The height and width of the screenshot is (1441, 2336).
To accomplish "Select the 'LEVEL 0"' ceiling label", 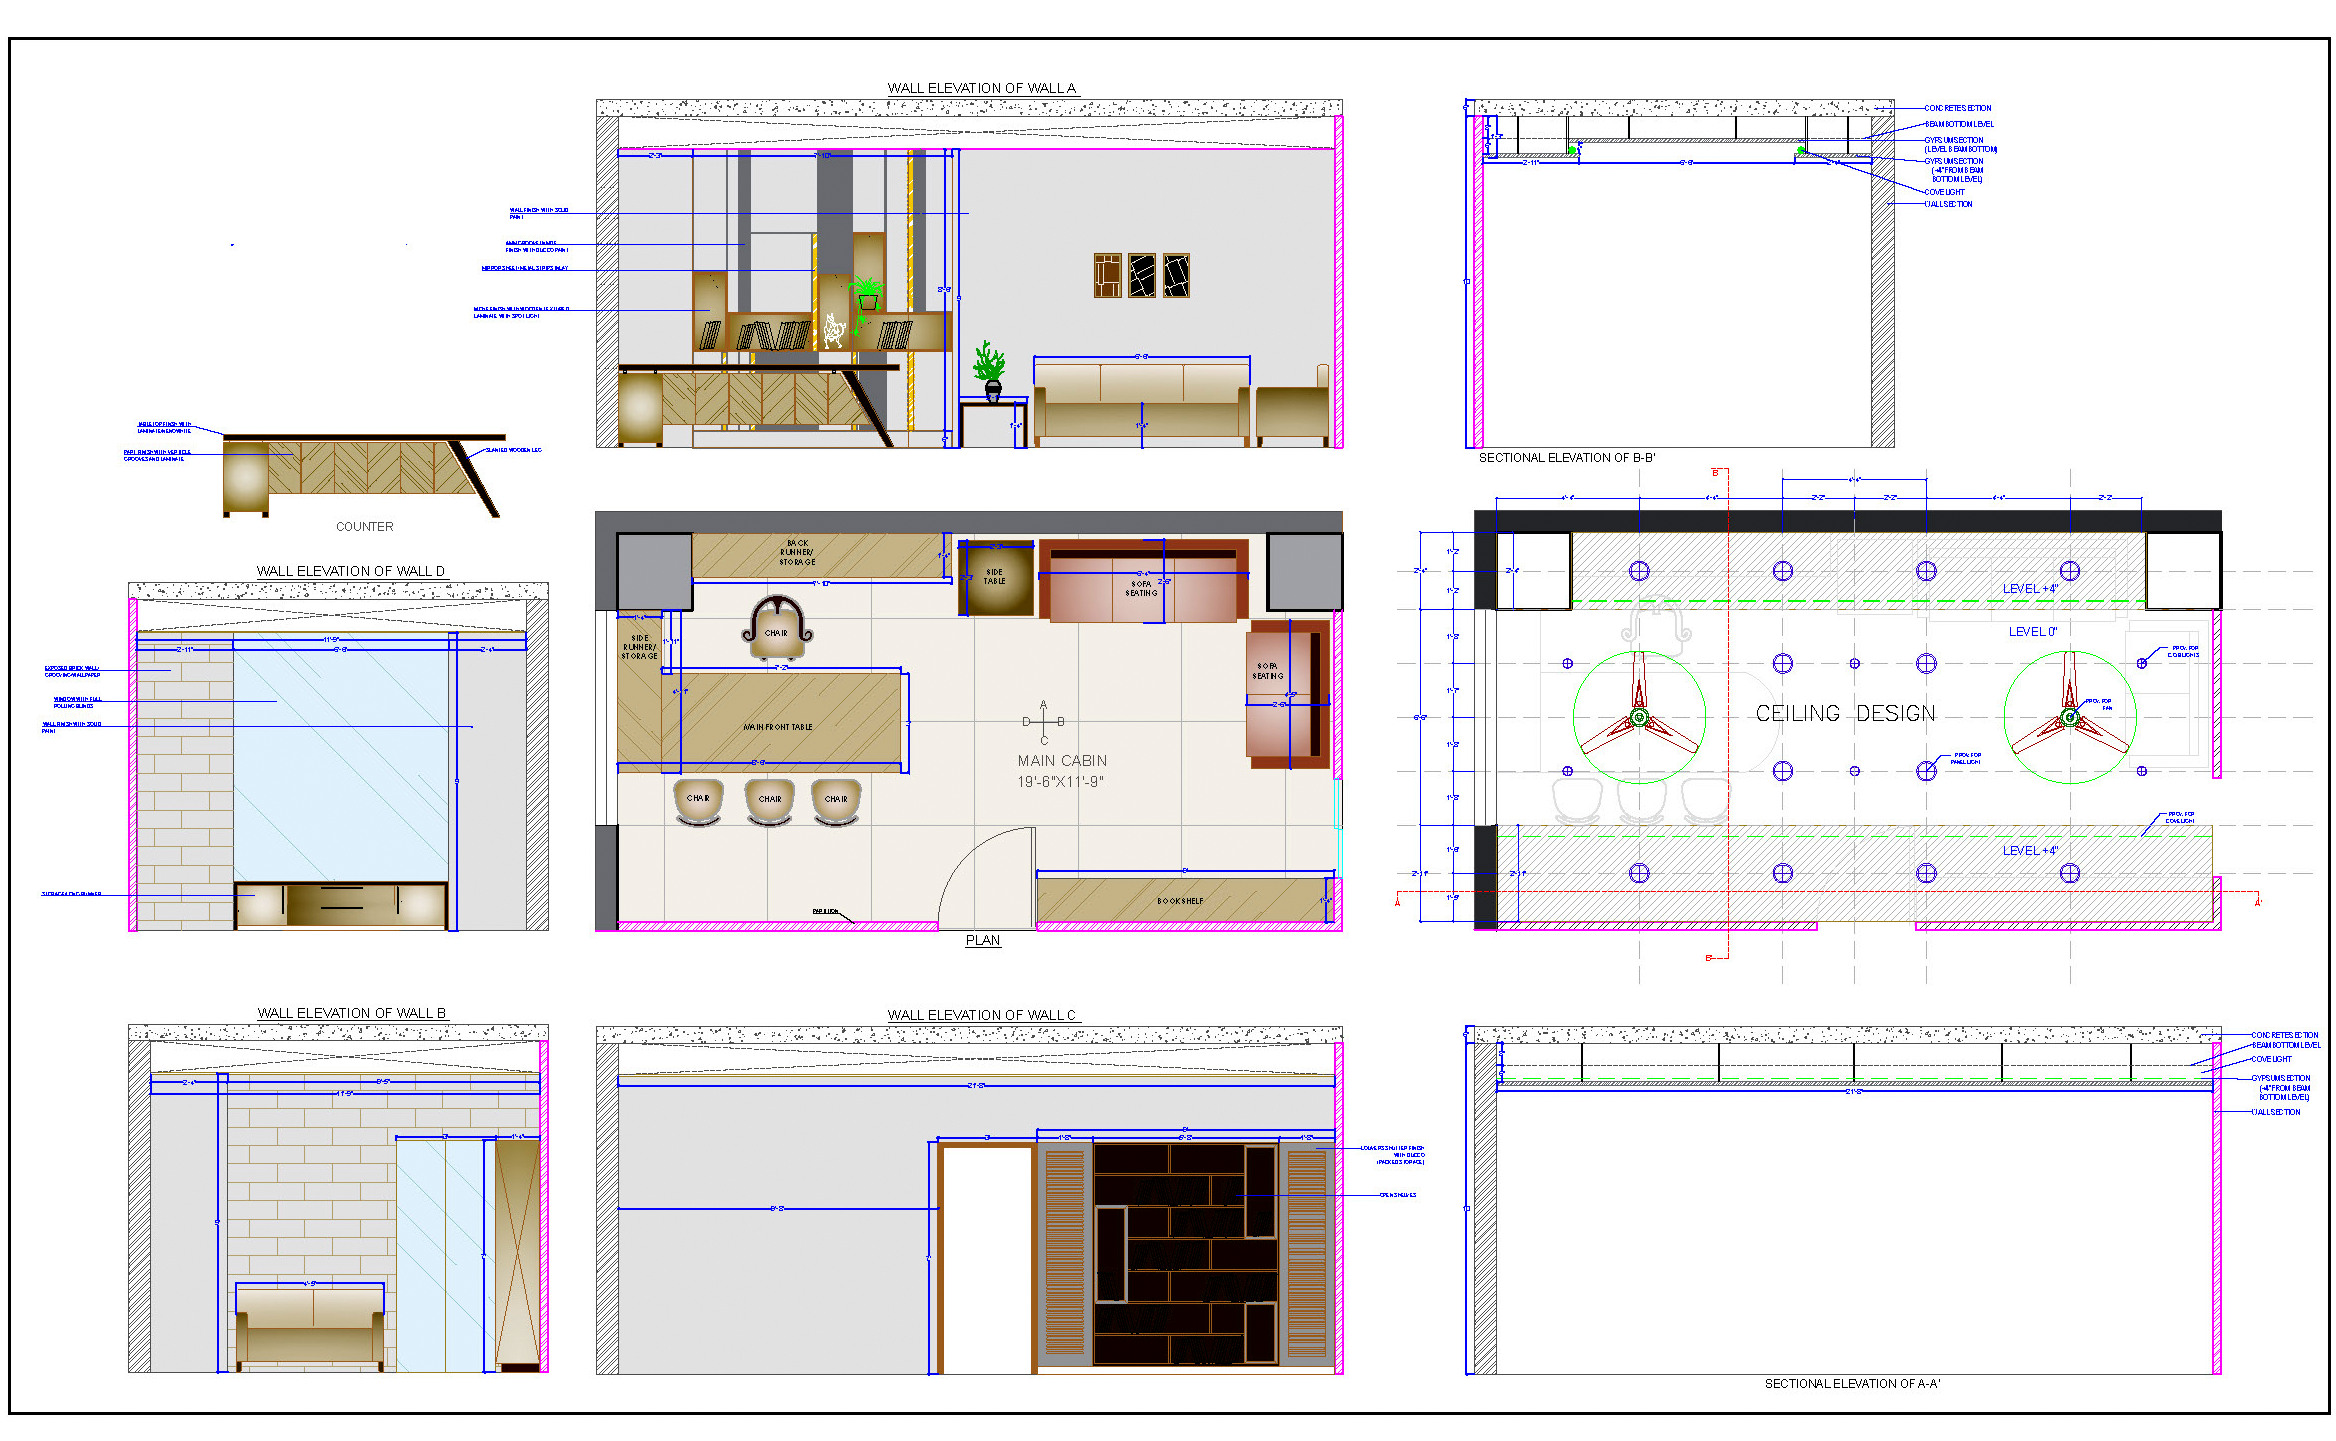I will (2032, 632).
